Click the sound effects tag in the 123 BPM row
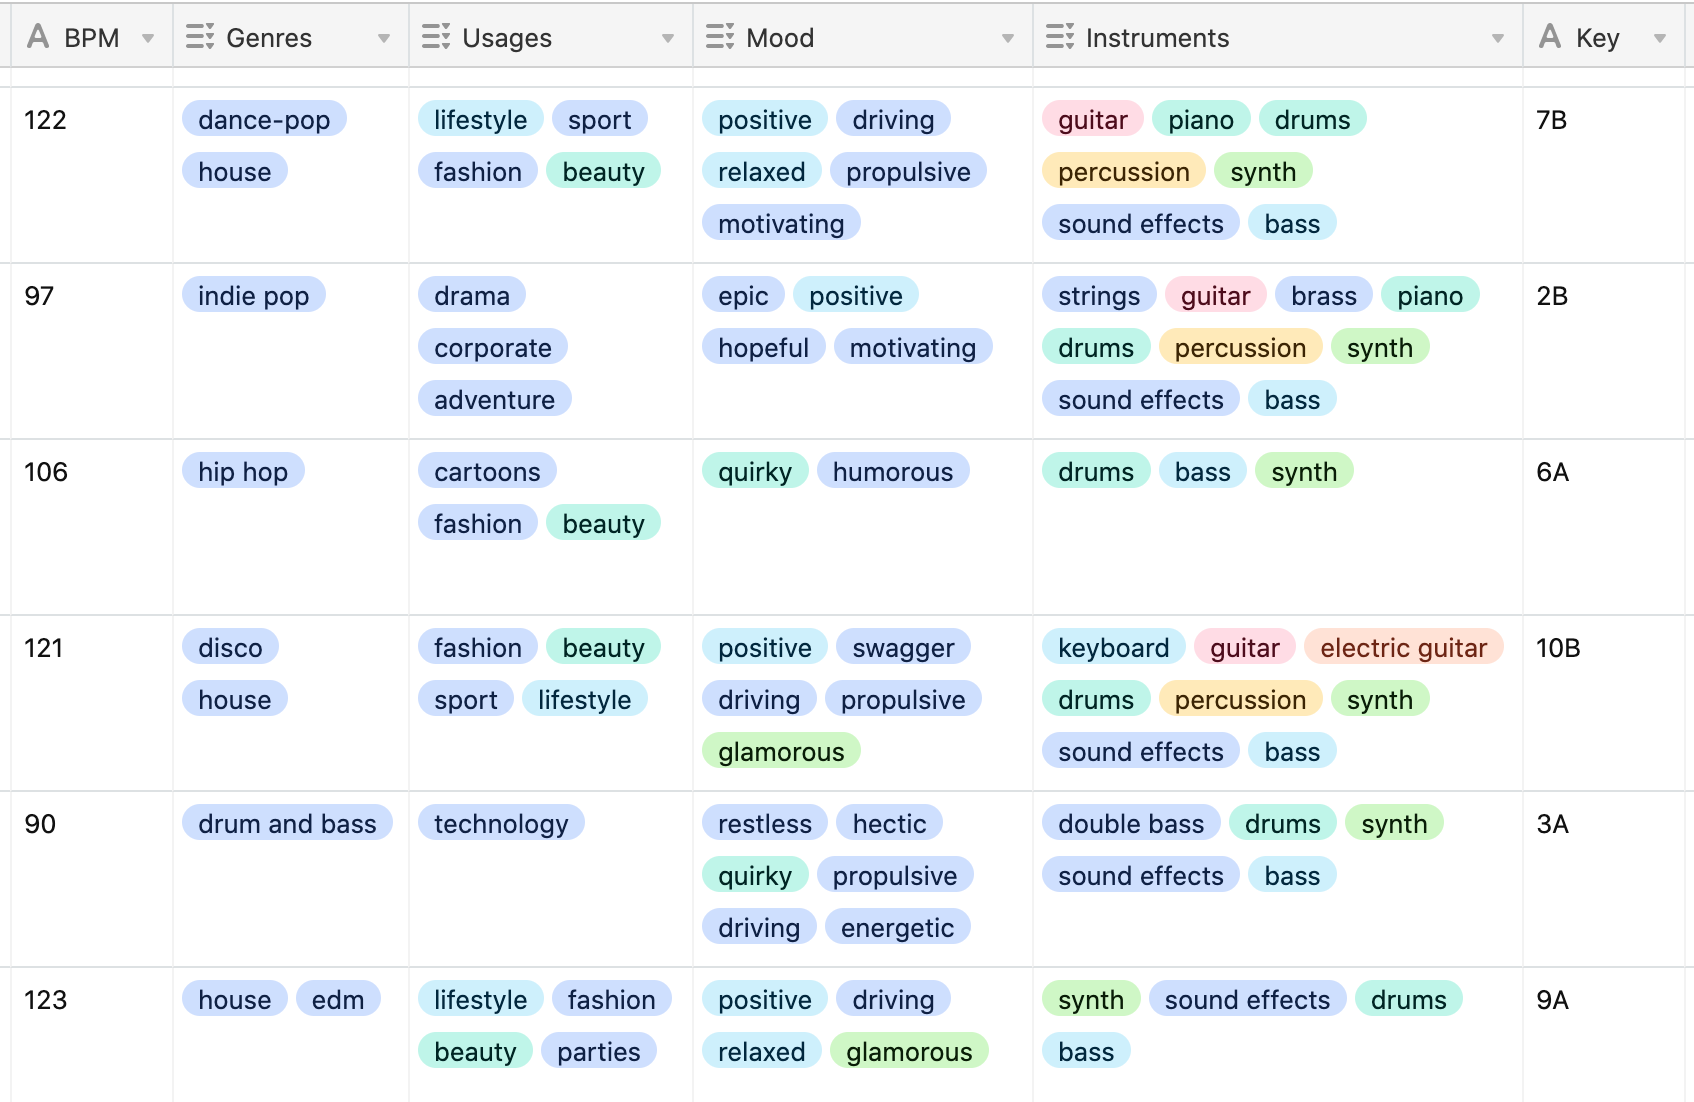This screenshot has height=1102, width=1694. [1247, 1000]
